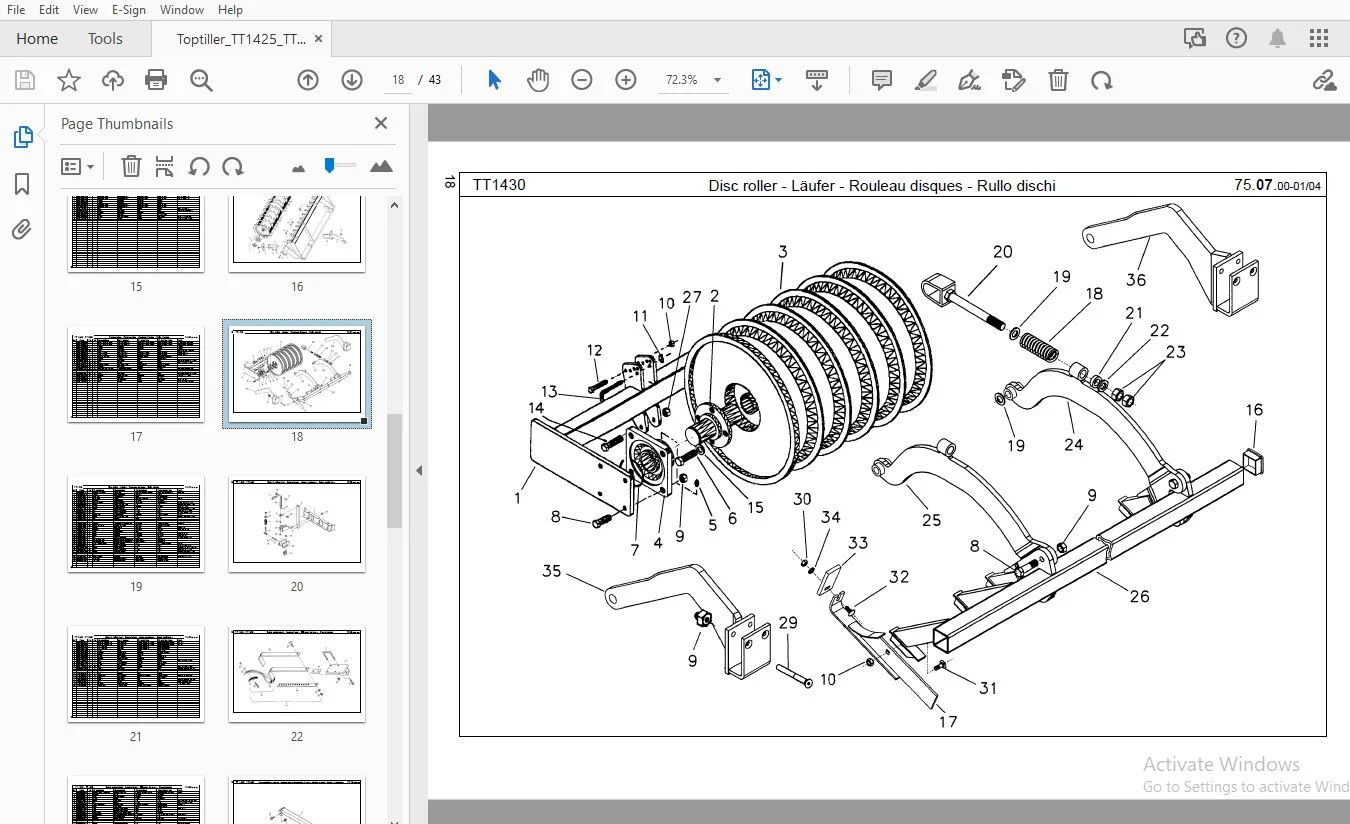Select page 16 thumbnail
The width and height of the screenshot is (1350, 824).
click(x=297, y=234)
